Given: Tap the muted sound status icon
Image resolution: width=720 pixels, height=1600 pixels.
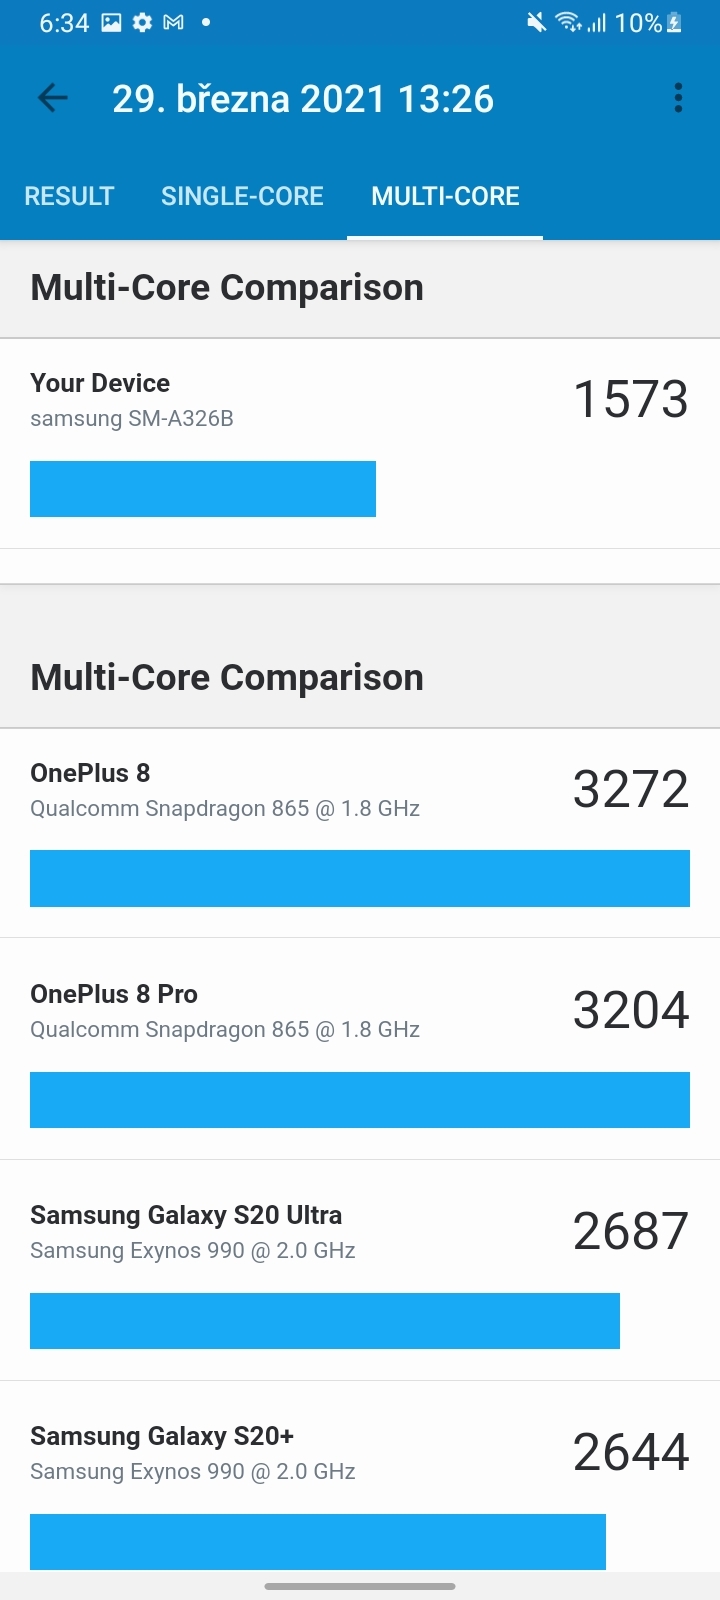Looking at the screenshot, I should (x=537, y=22).
